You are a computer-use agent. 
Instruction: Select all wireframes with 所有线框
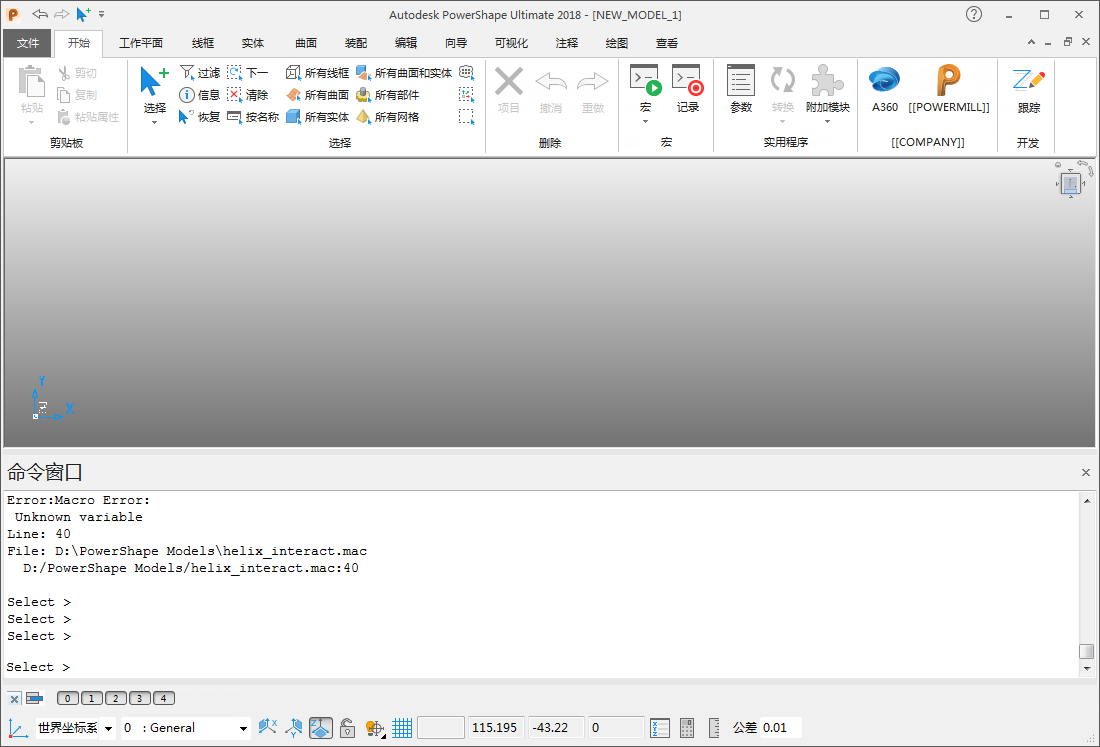(x=317, y=72)
